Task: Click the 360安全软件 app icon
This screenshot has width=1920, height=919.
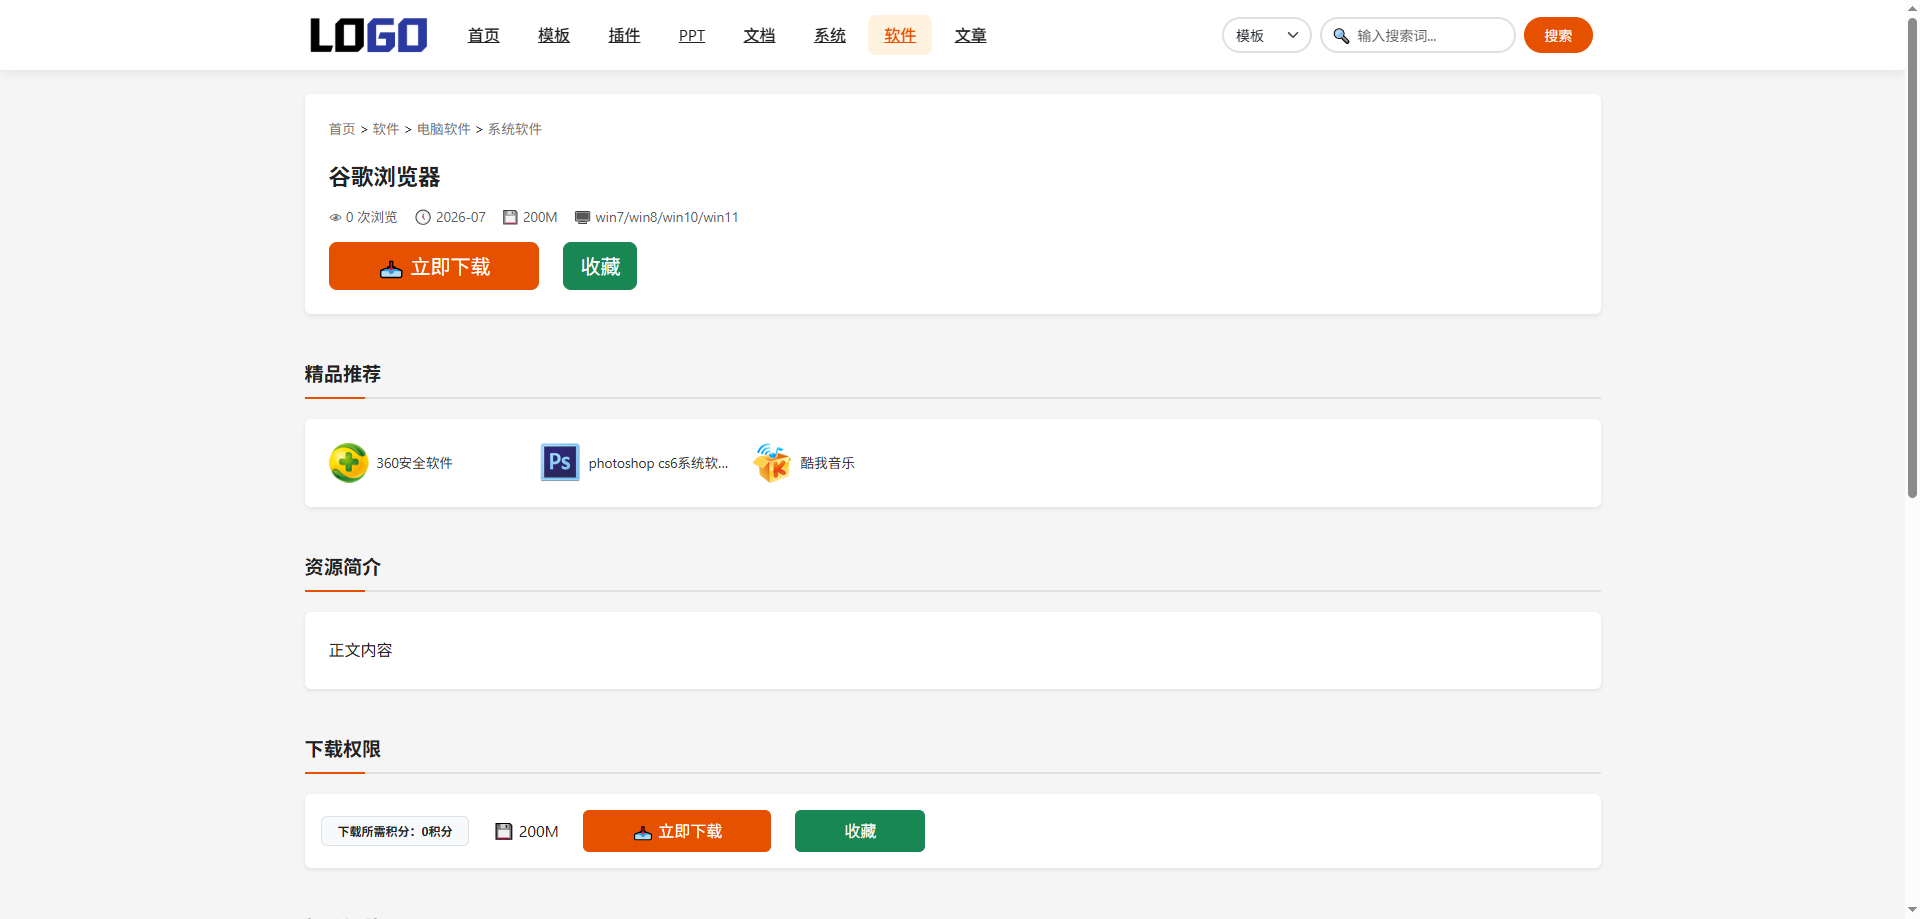Action: click(348, 463)
